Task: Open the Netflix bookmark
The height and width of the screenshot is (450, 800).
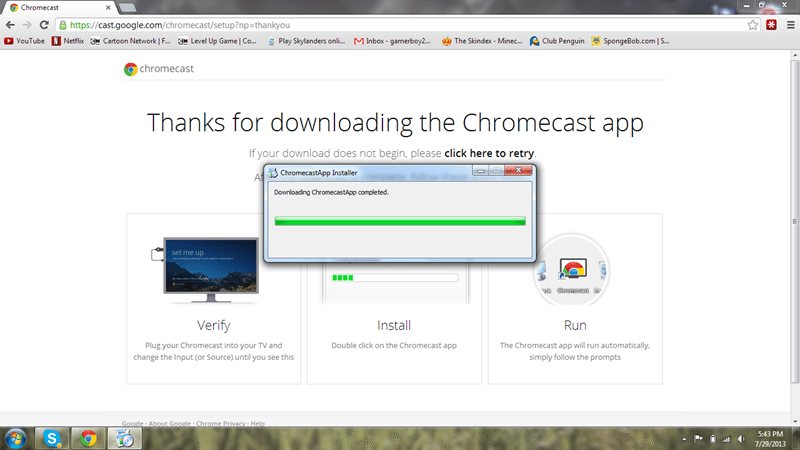Action: click(x=68, y=41)
